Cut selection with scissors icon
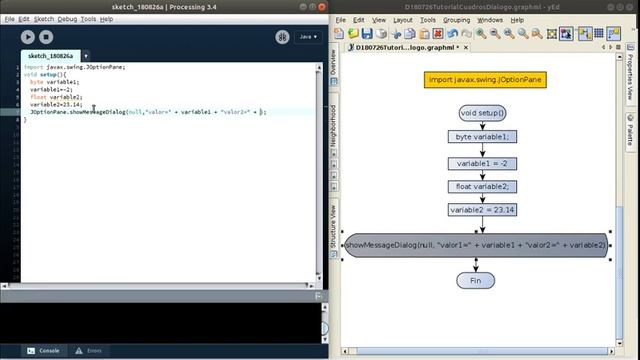 pos(396,33)
